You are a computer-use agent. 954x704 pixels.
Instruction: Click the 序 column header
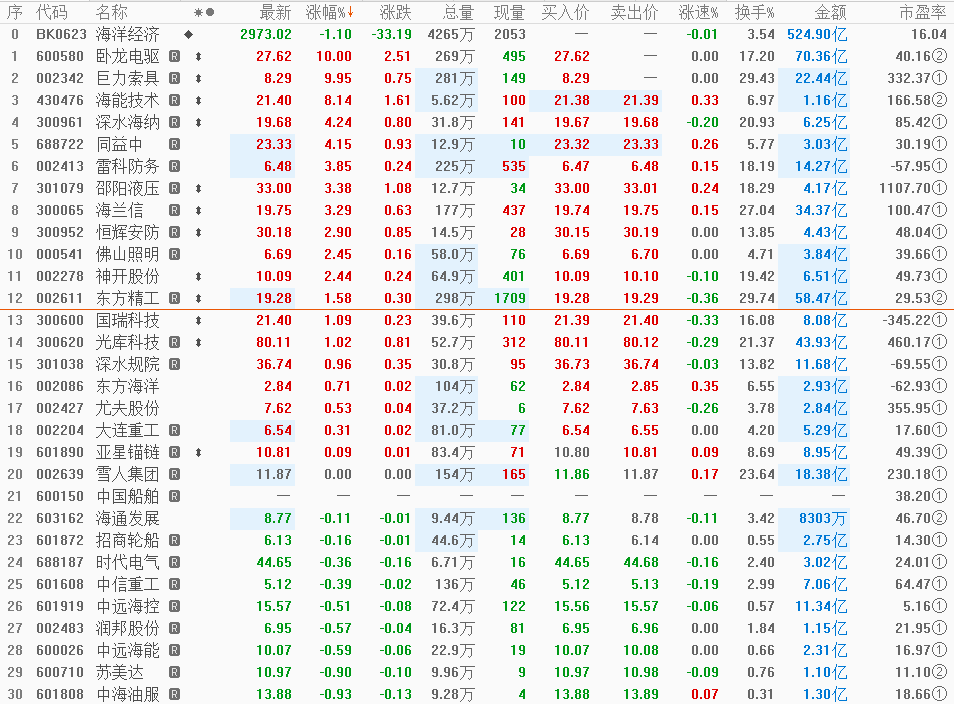[x=15, y=12]
